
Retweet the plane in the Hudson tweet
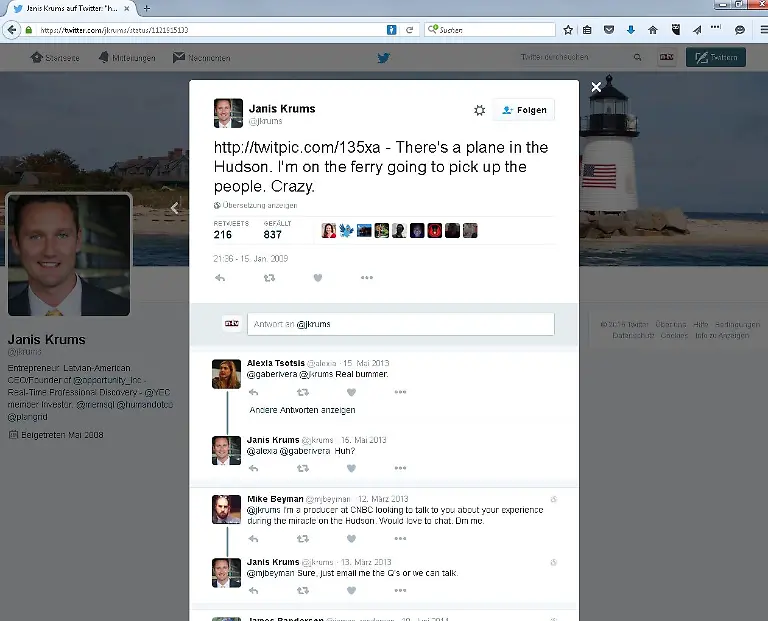click(x=269, y=278)
